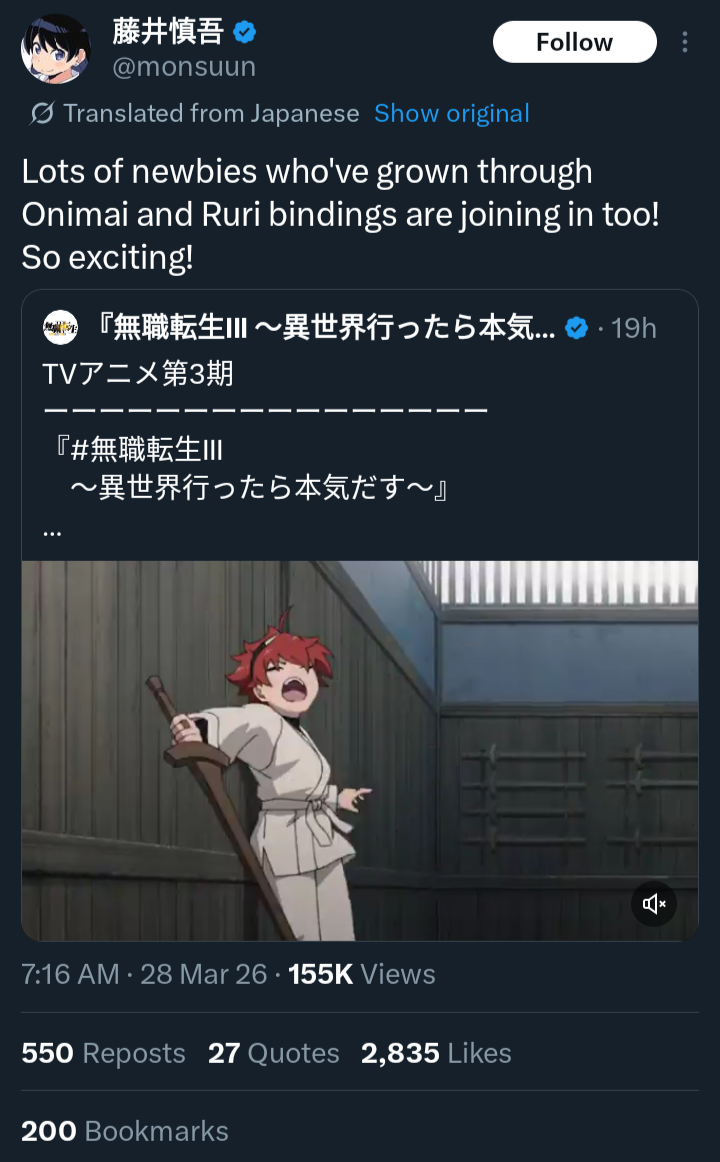The width and height of the screenshot is (720, 1162).
Task: Follow the @monsuun account
Action: 575,42
